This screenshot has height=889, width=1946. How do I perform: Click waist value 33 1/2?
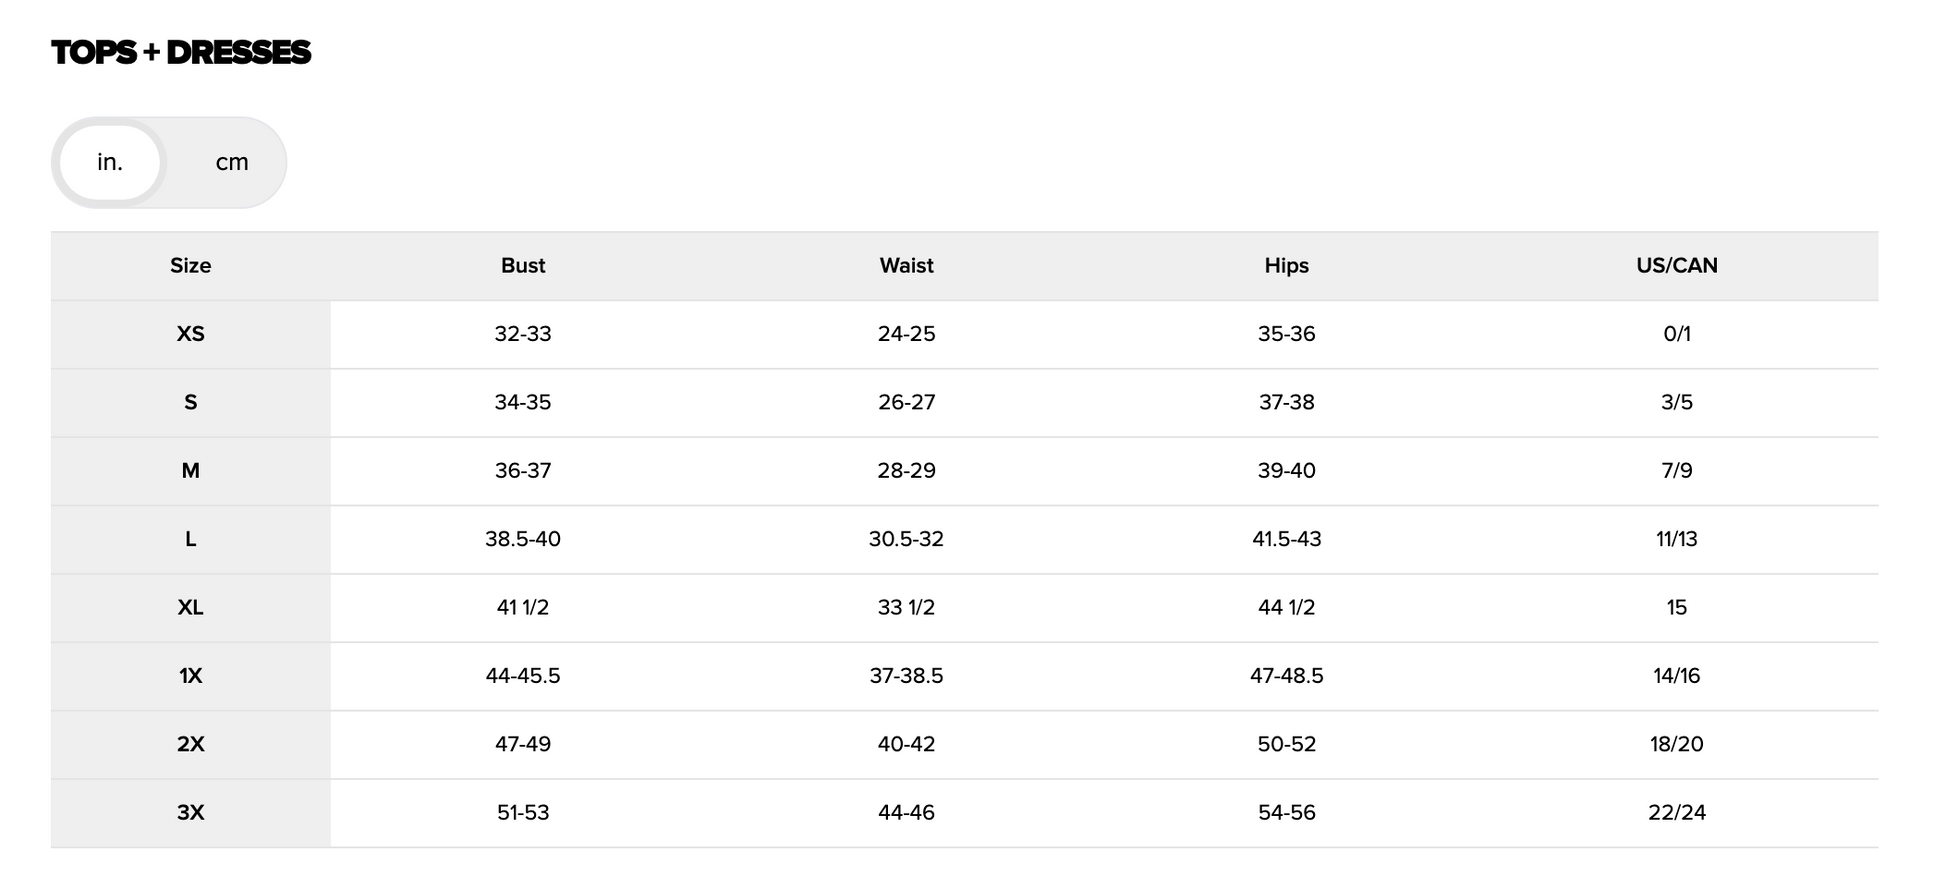click(x=906, y=608)
